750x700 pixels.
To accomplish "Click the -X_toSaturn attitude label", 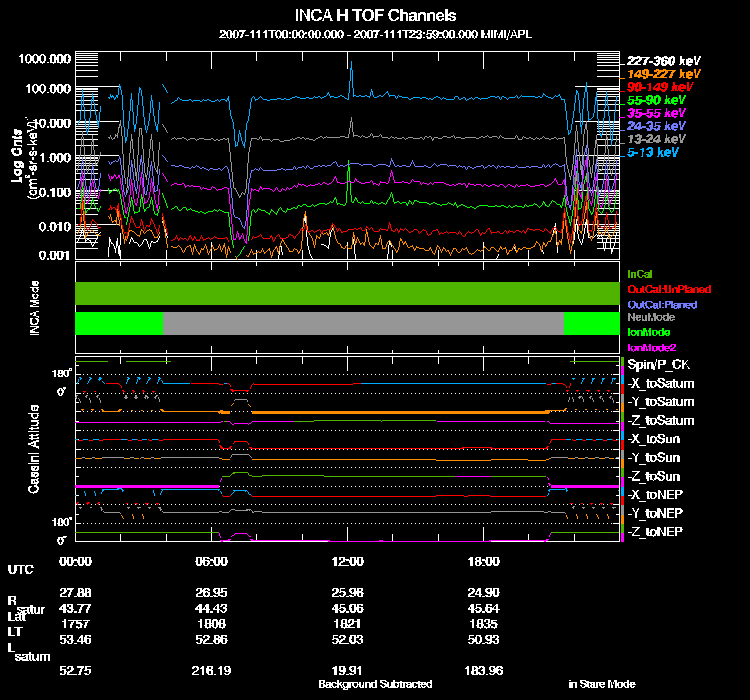I will (x=660, y=384).
